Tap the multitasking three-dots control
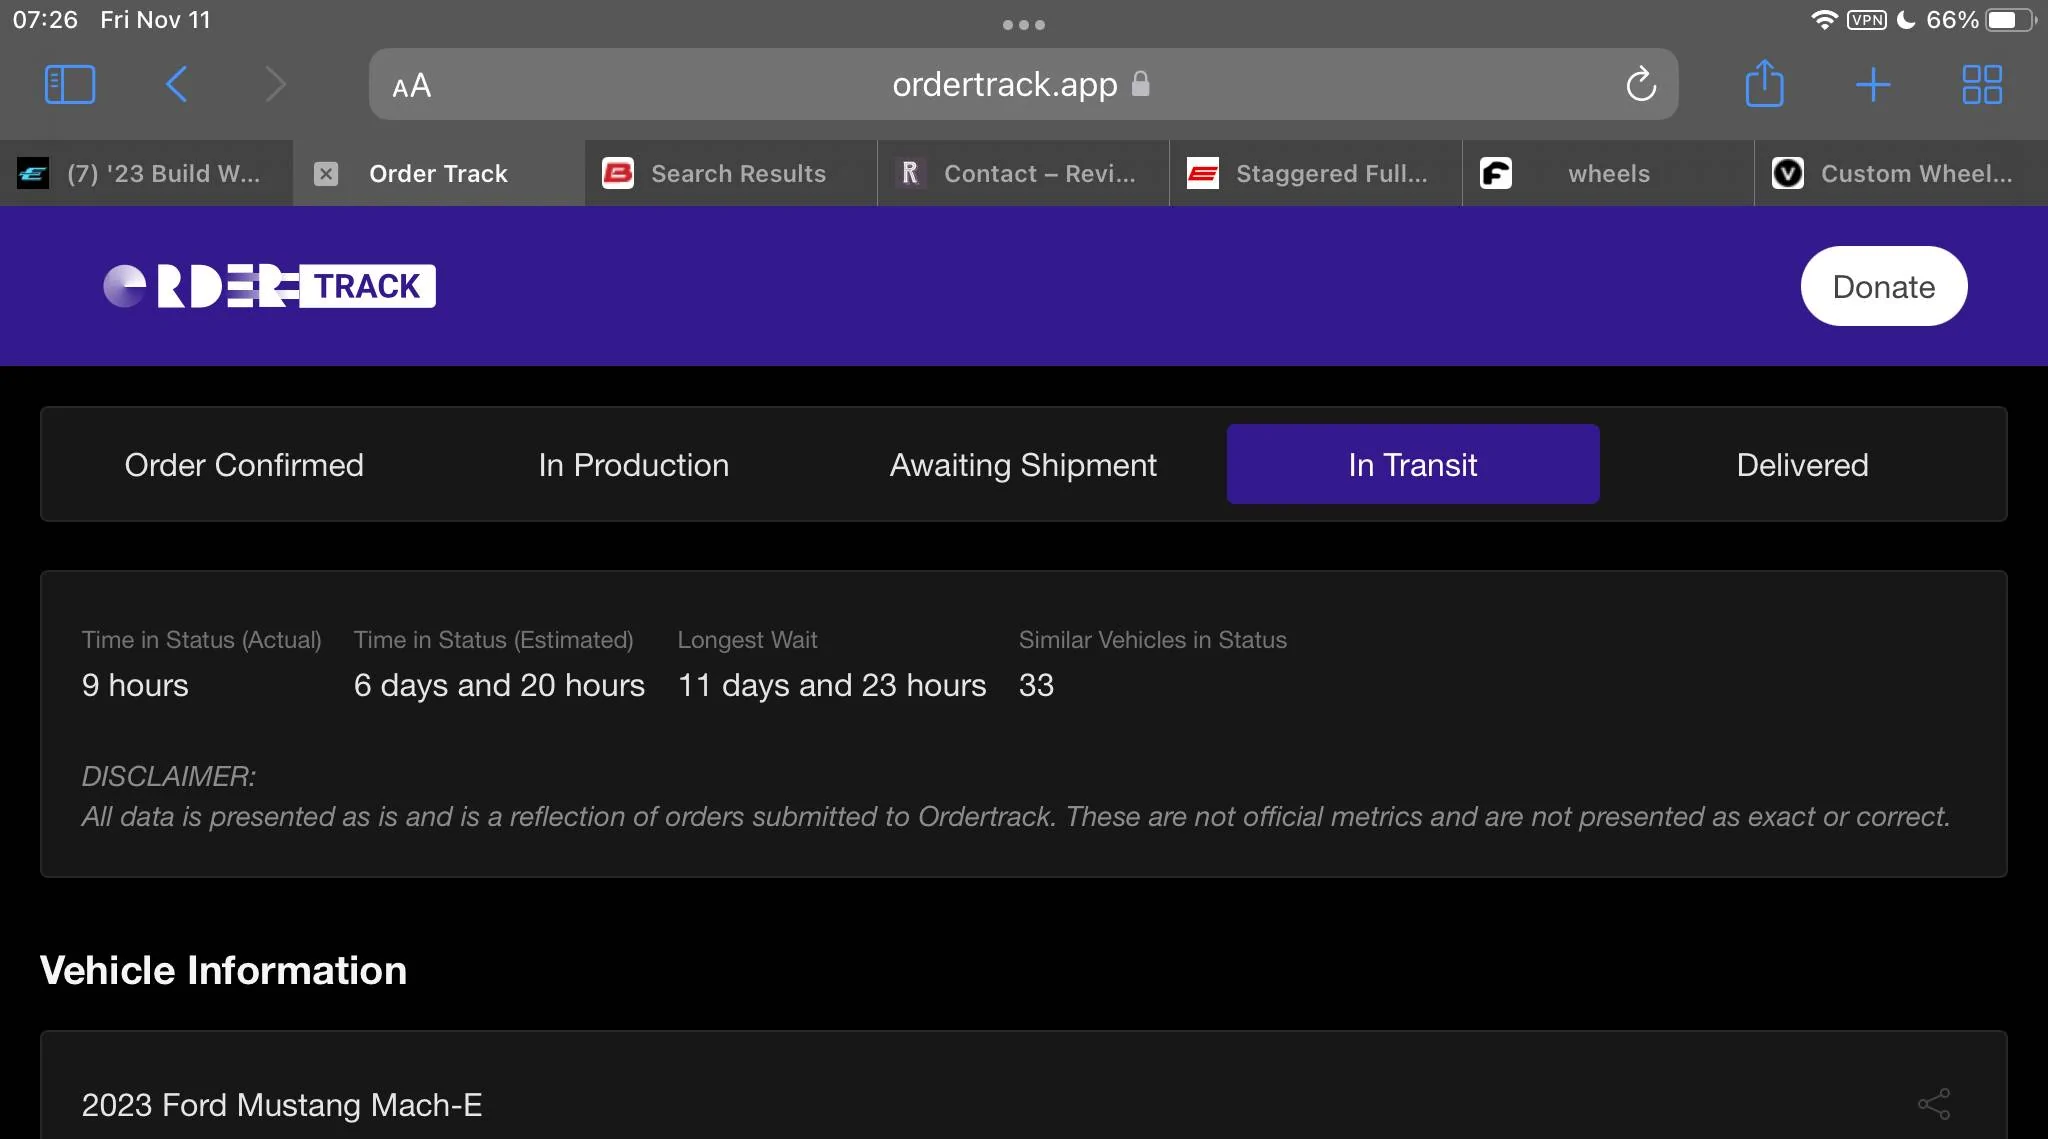This screenshot has width=2048, height=1139. coord(1024,25)
